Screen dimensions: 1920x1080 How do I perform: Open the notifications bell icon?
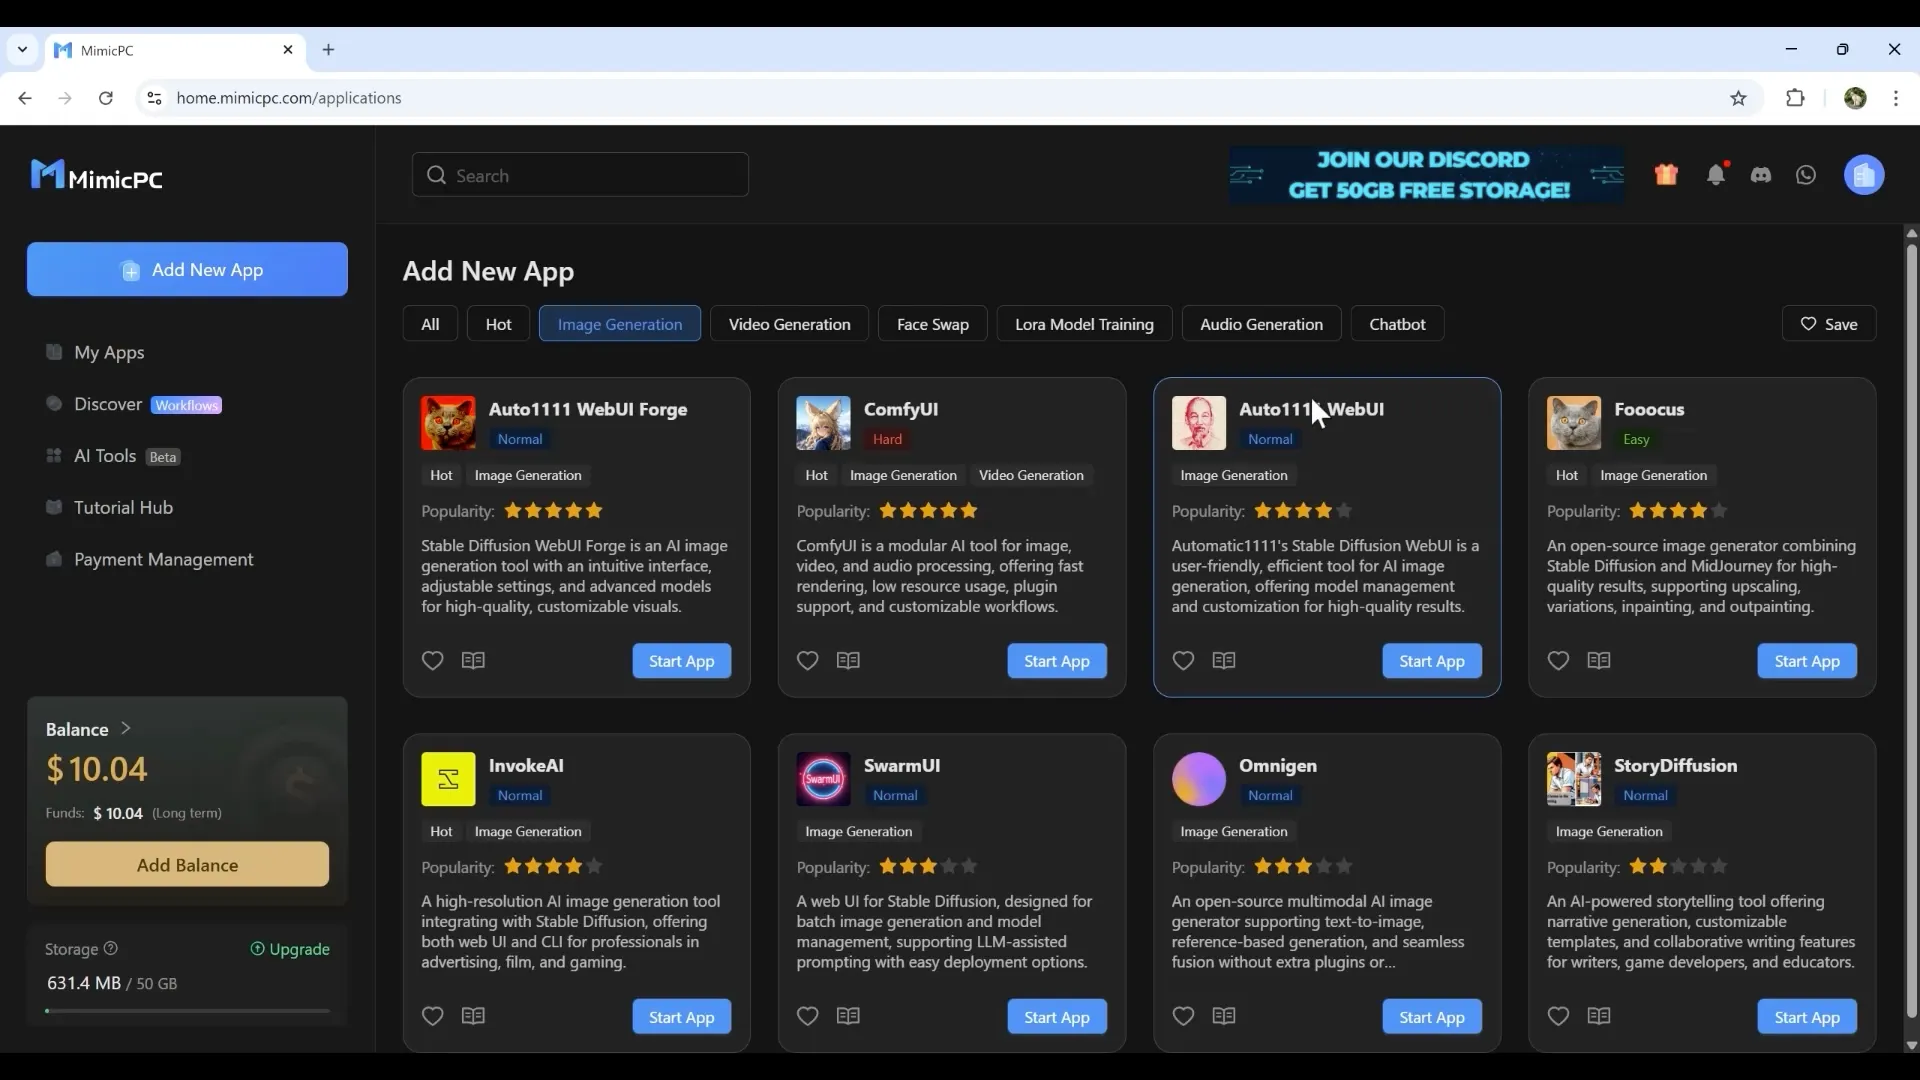(x=1716, y=175)
